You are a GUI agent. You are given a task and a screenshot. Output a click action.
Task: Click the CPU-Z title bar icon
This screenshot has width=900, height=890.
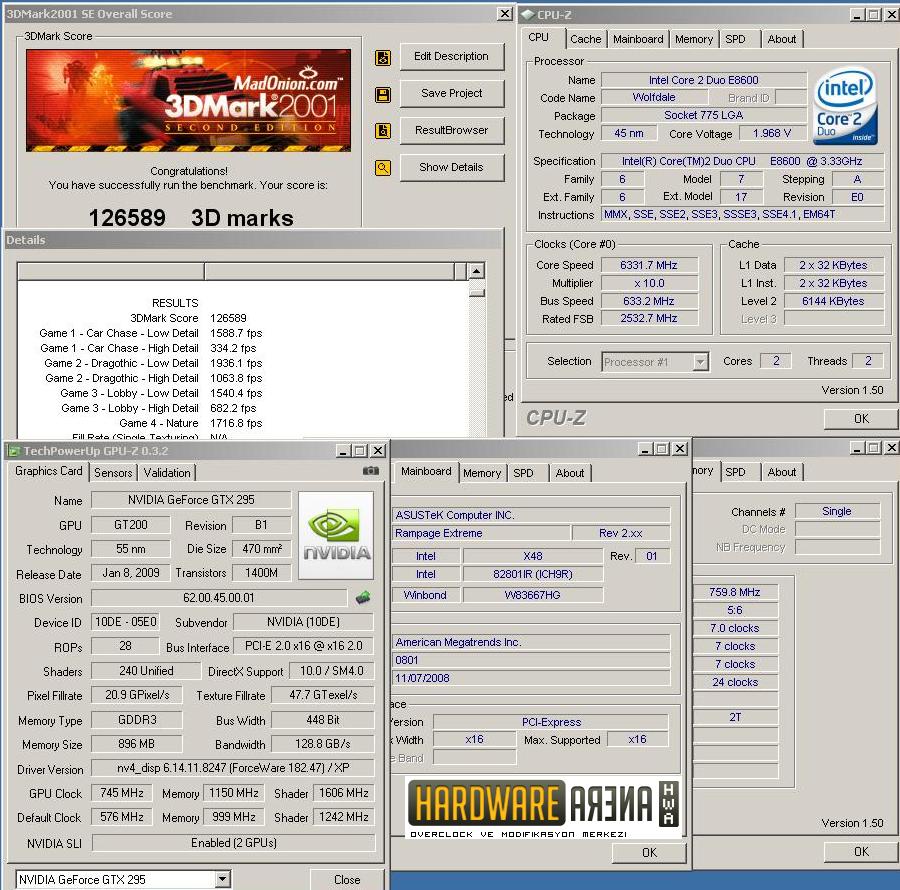coord(528,14)
